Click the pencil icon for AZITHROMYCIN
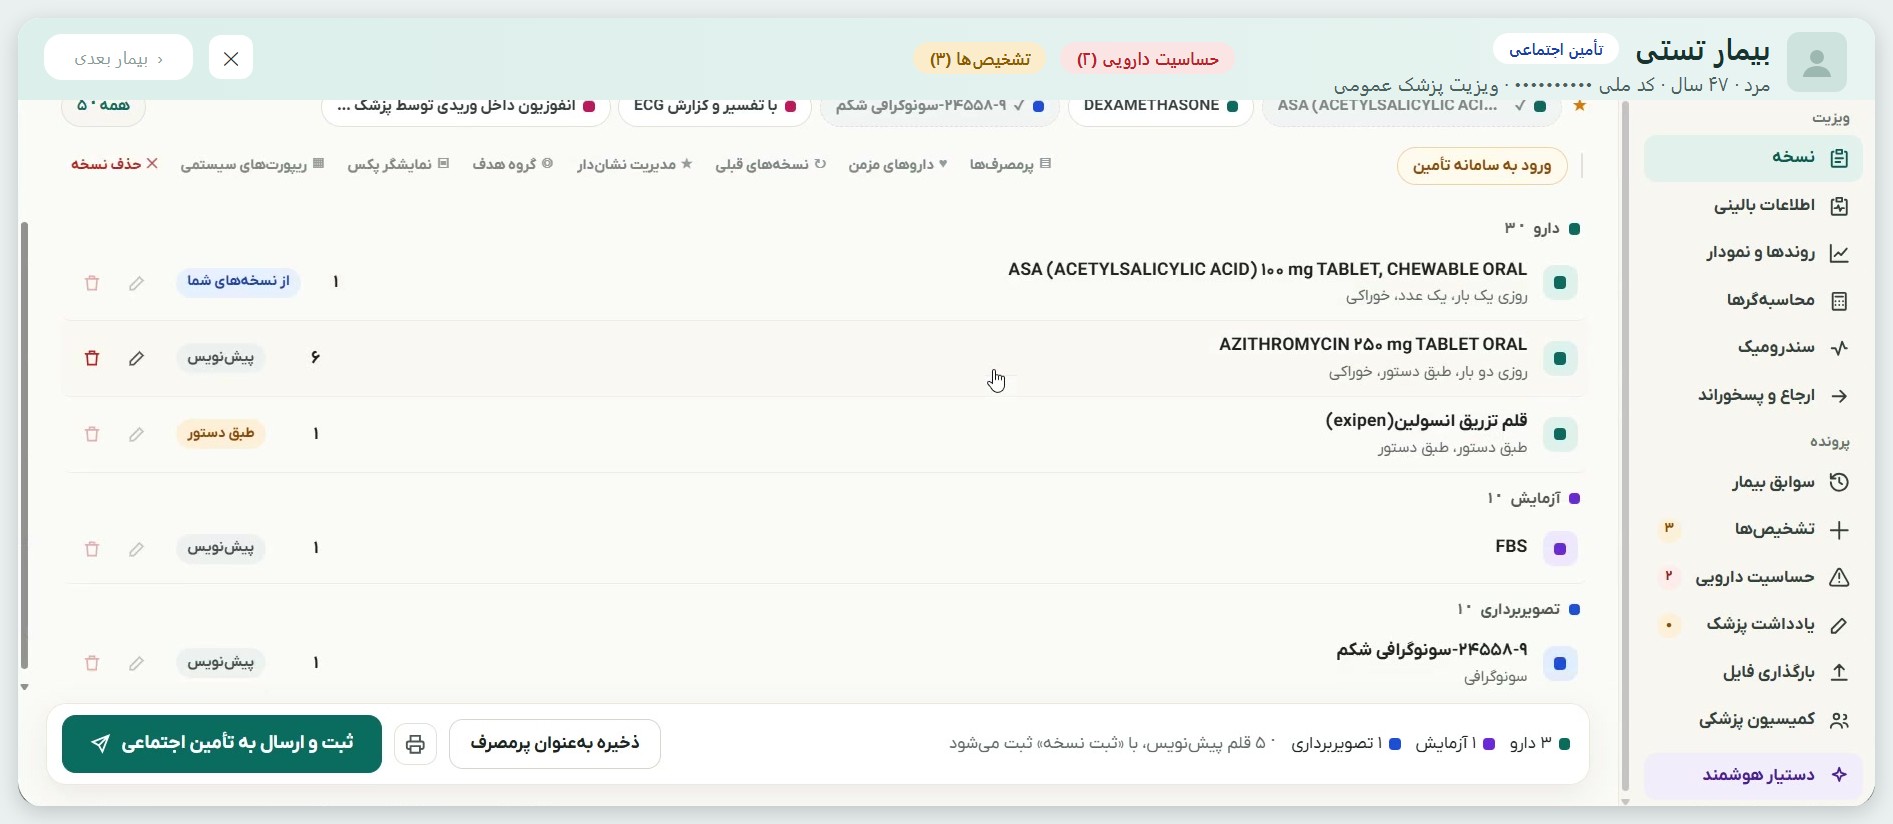The image size is (1893, 824). tap(136, 358)
